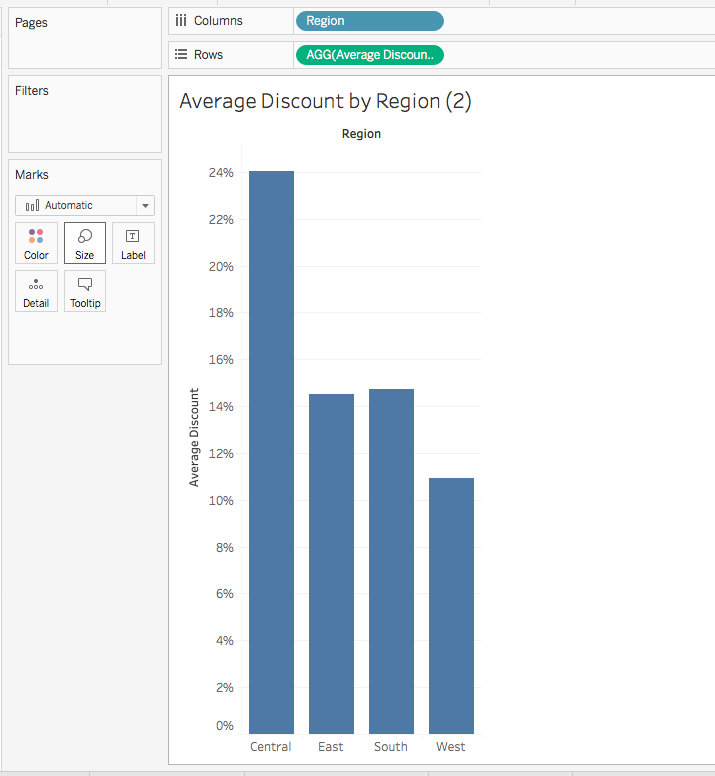The width and height of the screenshot is (715, 776).
Task: Open the Label marks card button
Action: tap(133, 243)
